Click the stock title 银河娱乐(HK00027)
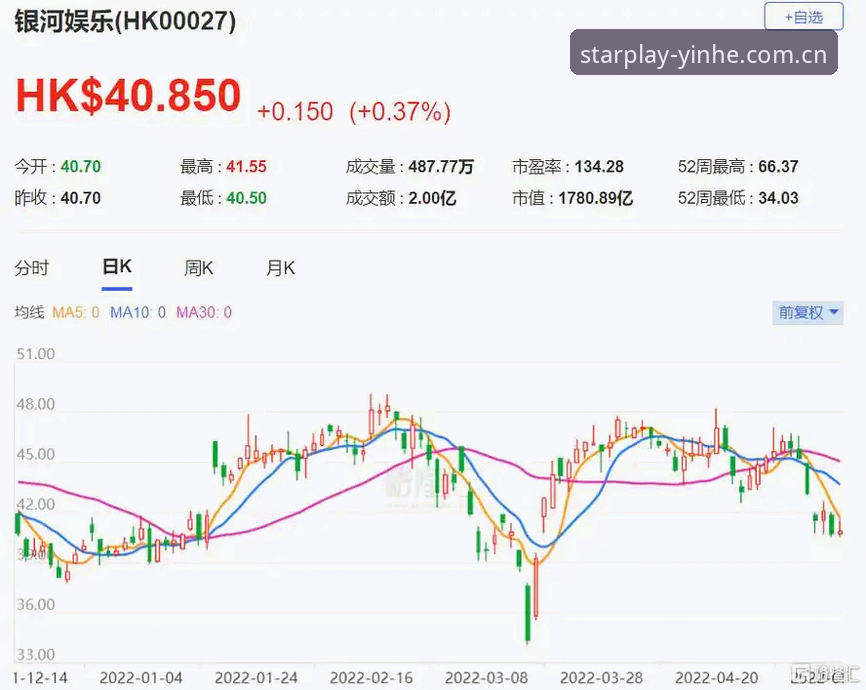The image size is (866, 690). [x=125, y=22]
